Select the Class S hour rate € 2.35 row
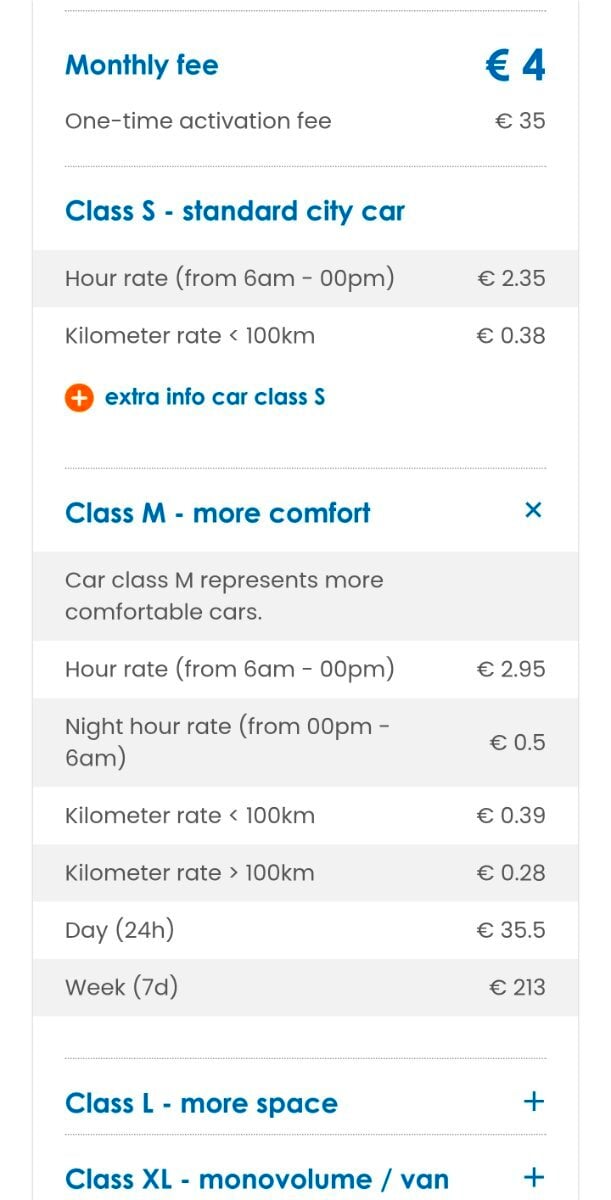 point(305,278)
